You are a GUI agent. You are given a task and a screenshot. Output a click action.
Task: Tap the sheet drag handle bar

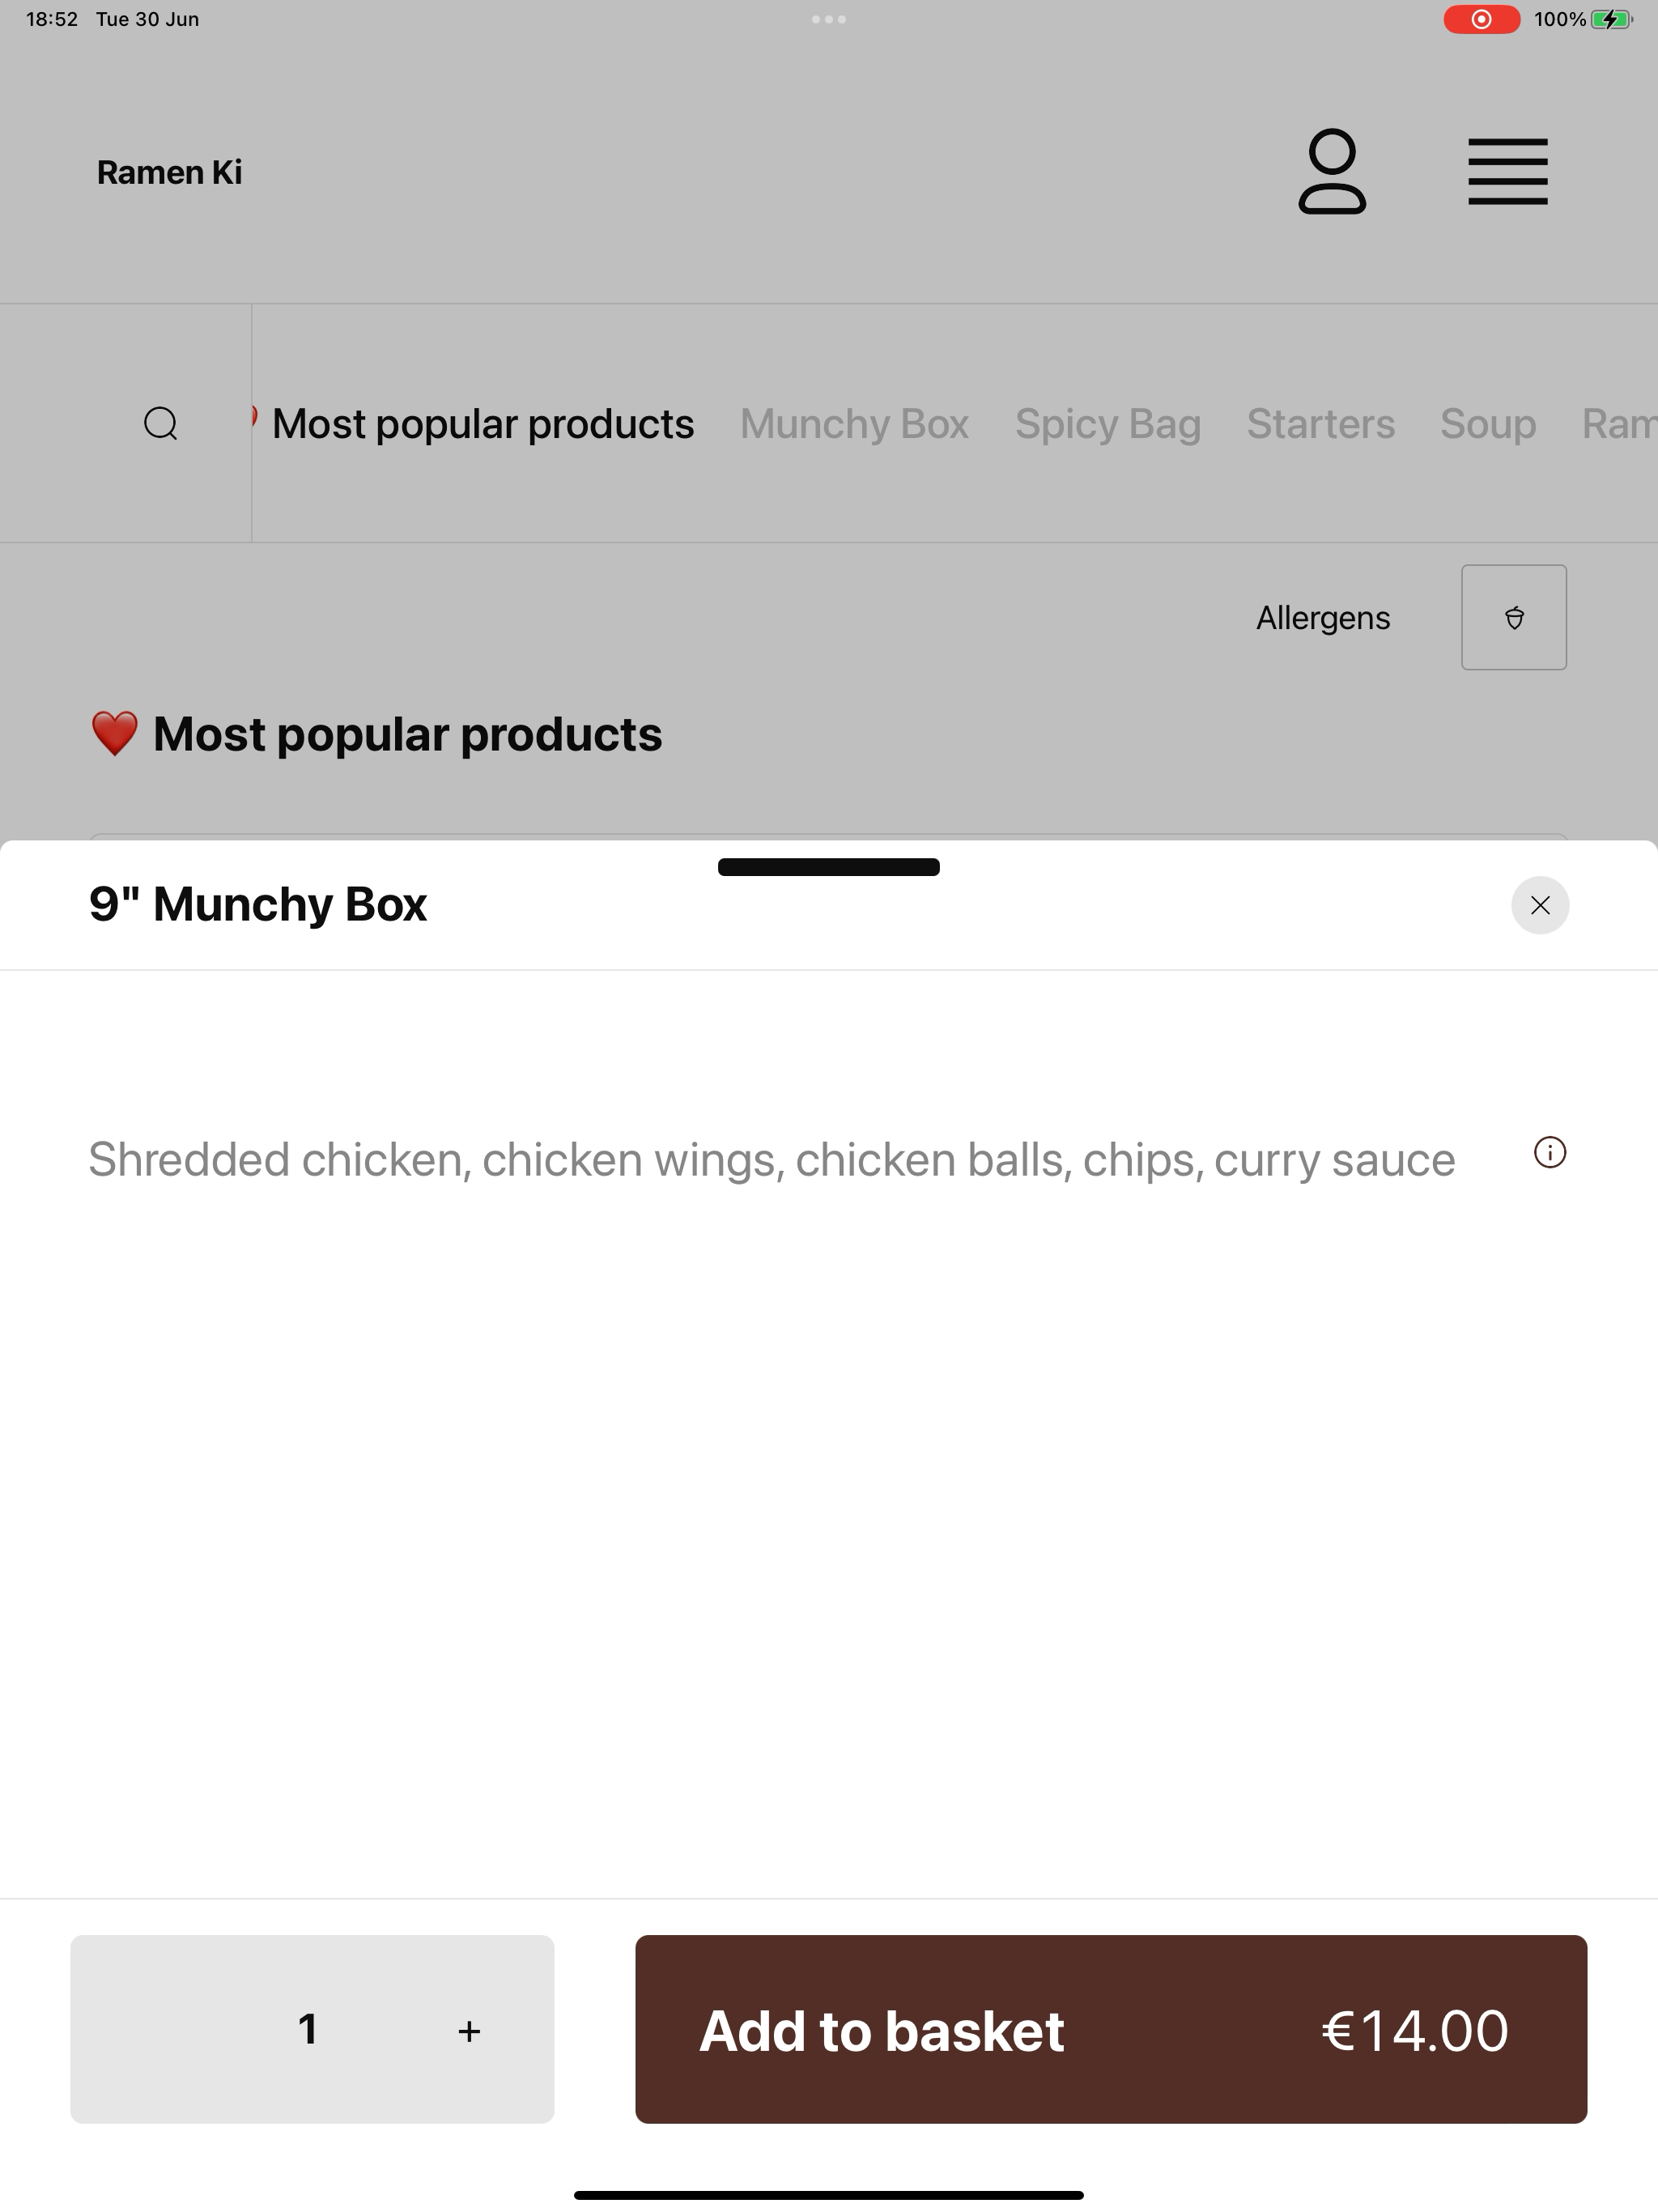click(x=829, y=867)
